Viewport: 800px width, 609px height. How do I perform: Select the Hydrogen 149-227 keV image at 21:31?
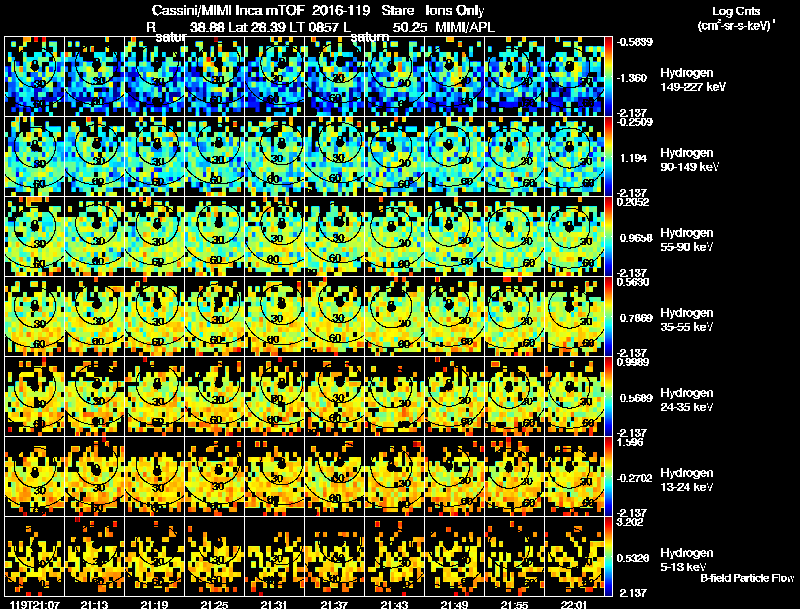274,76
